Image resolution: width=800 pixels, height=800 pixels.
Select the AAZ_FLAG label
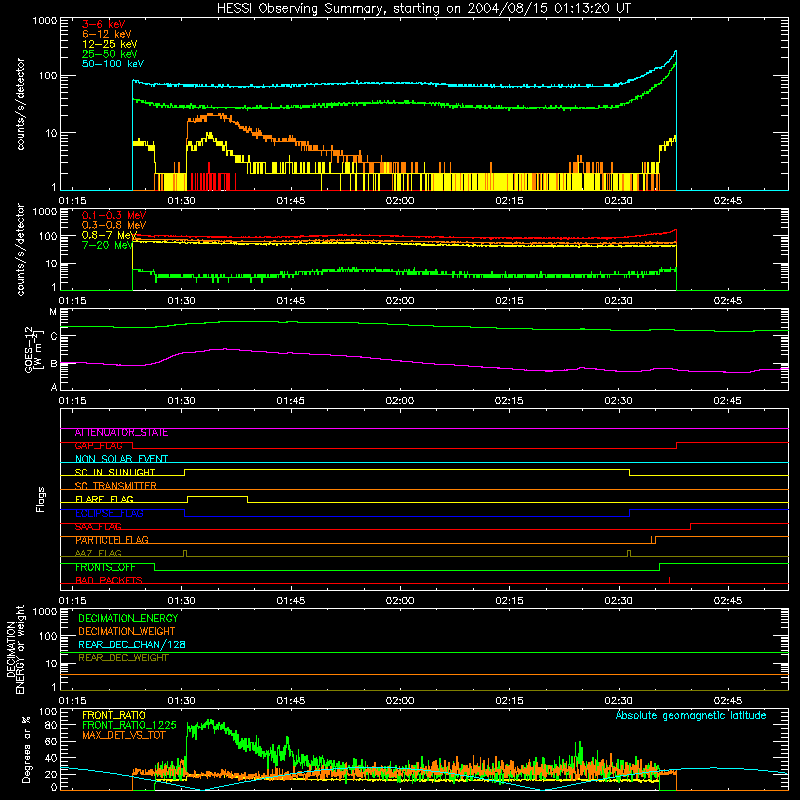tap(98, 553)
